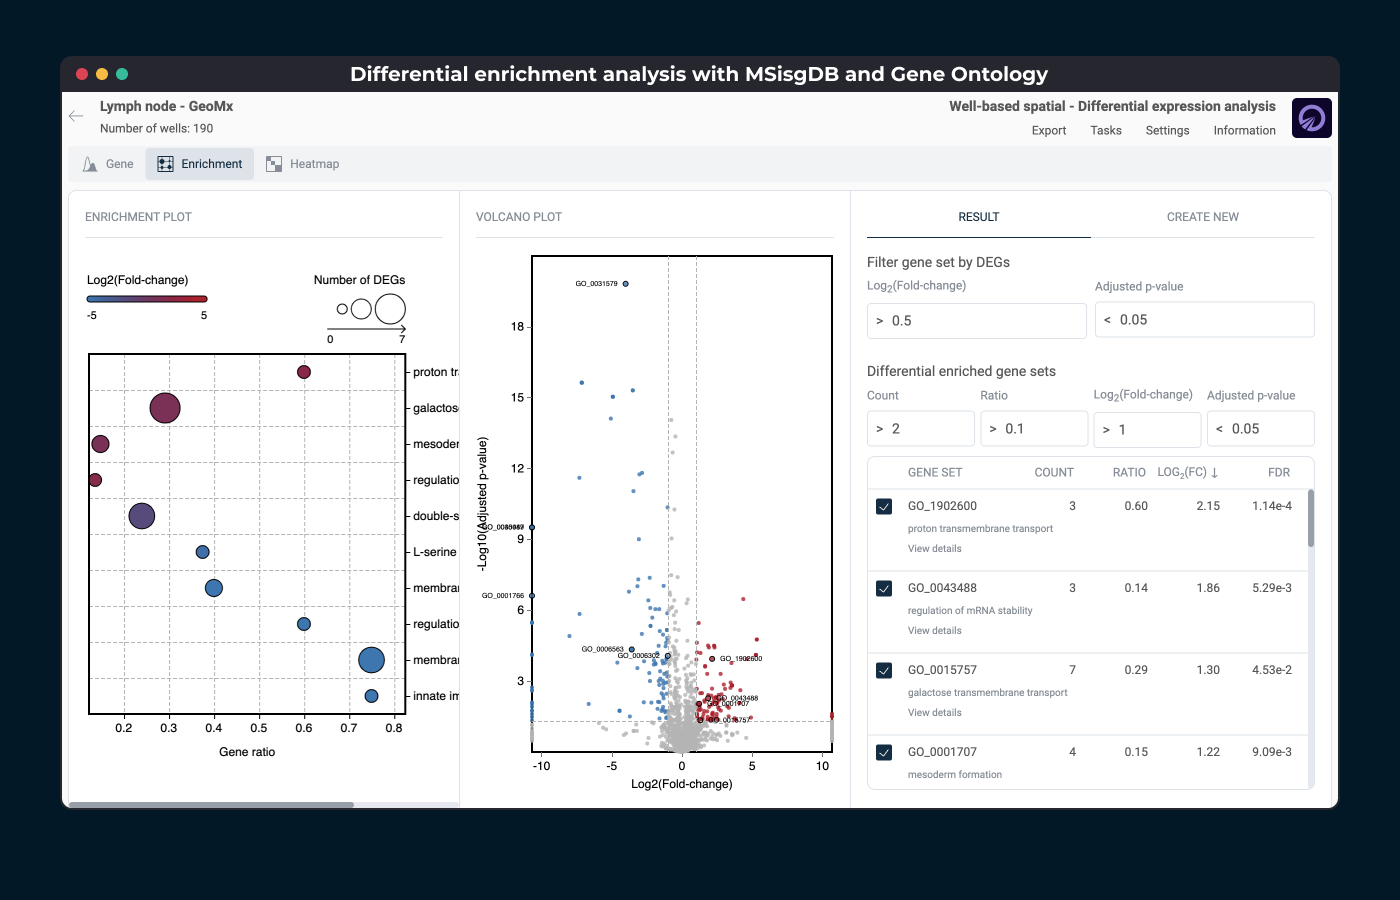Click the horizontal scrollbar under enrichment plot

point(211,804)
